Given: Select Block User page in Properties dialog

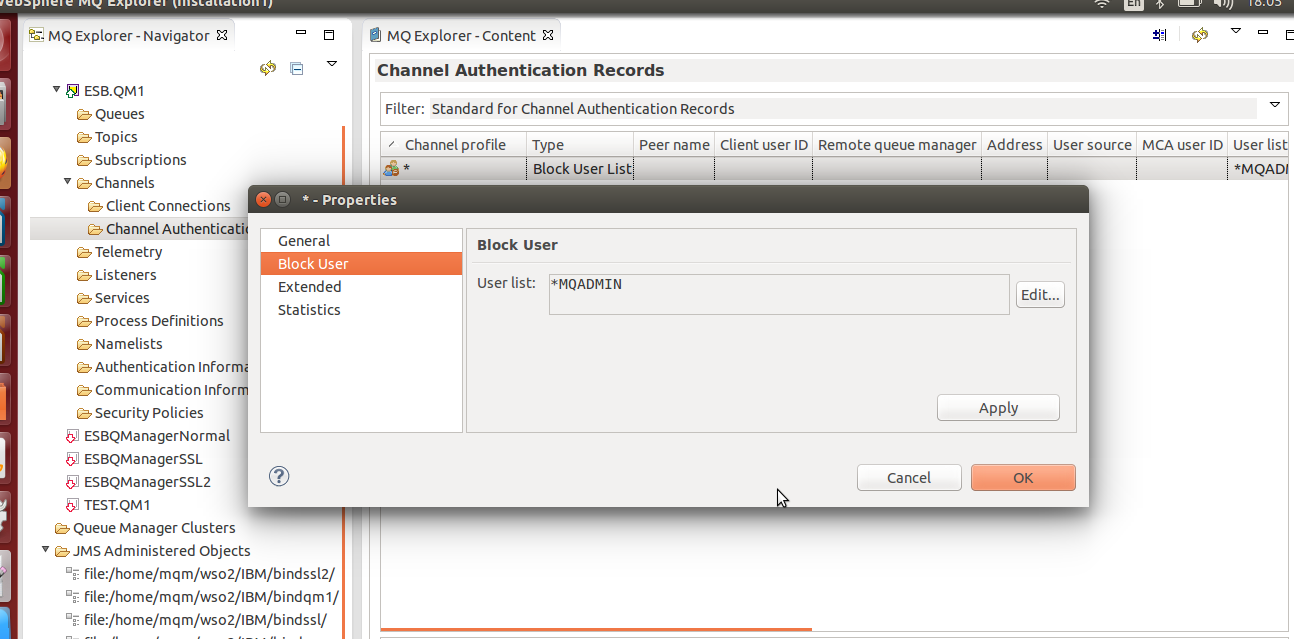Looking at the screenshot, I should [361, 264].
